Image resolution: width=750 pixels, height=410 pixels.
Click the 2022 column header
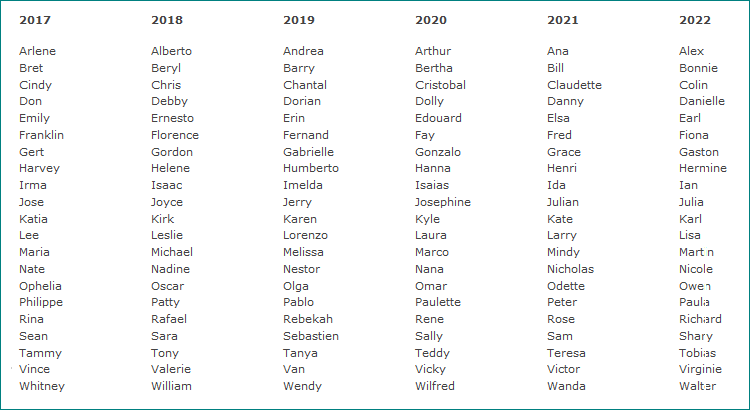[x=695, y=20]
